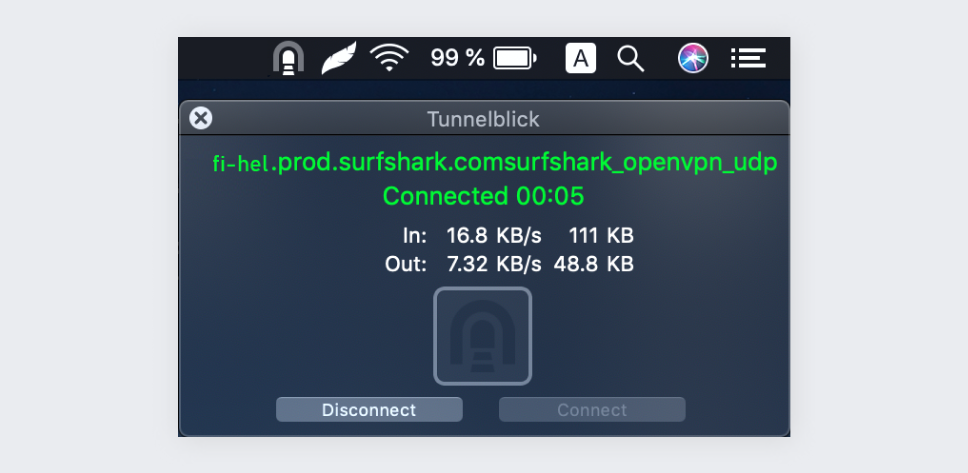Close the Tunnelblick status window

pos(201,119)
